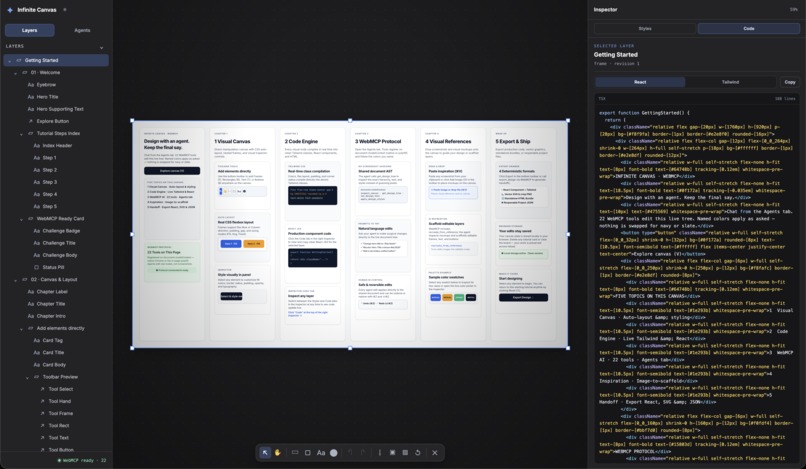Select the pointer tool in bottom toolbar
Viewport: 806px width, 469px height.
[265, 453]
